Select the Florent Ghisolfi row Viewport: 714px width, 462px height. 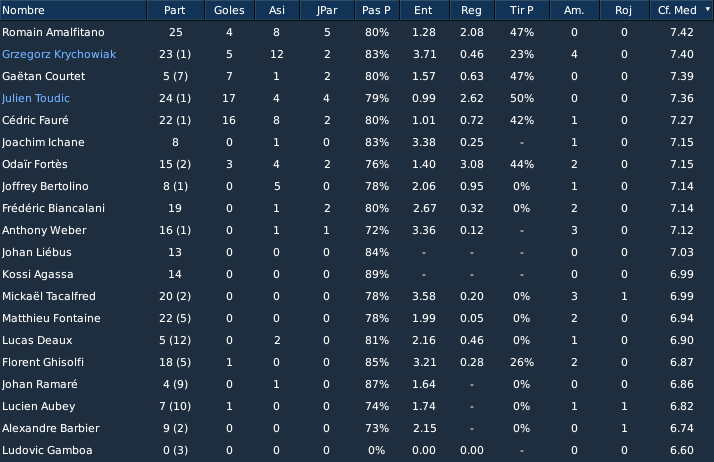357,362
